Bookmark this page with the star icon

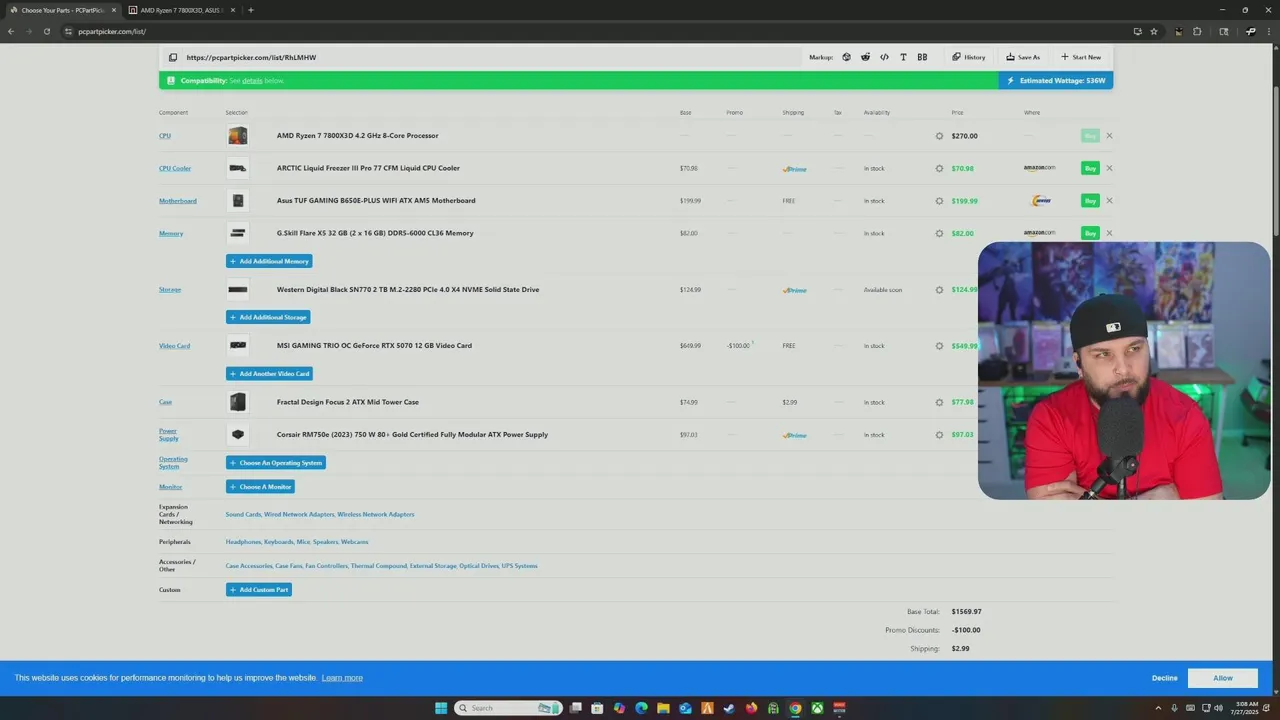1154,31
